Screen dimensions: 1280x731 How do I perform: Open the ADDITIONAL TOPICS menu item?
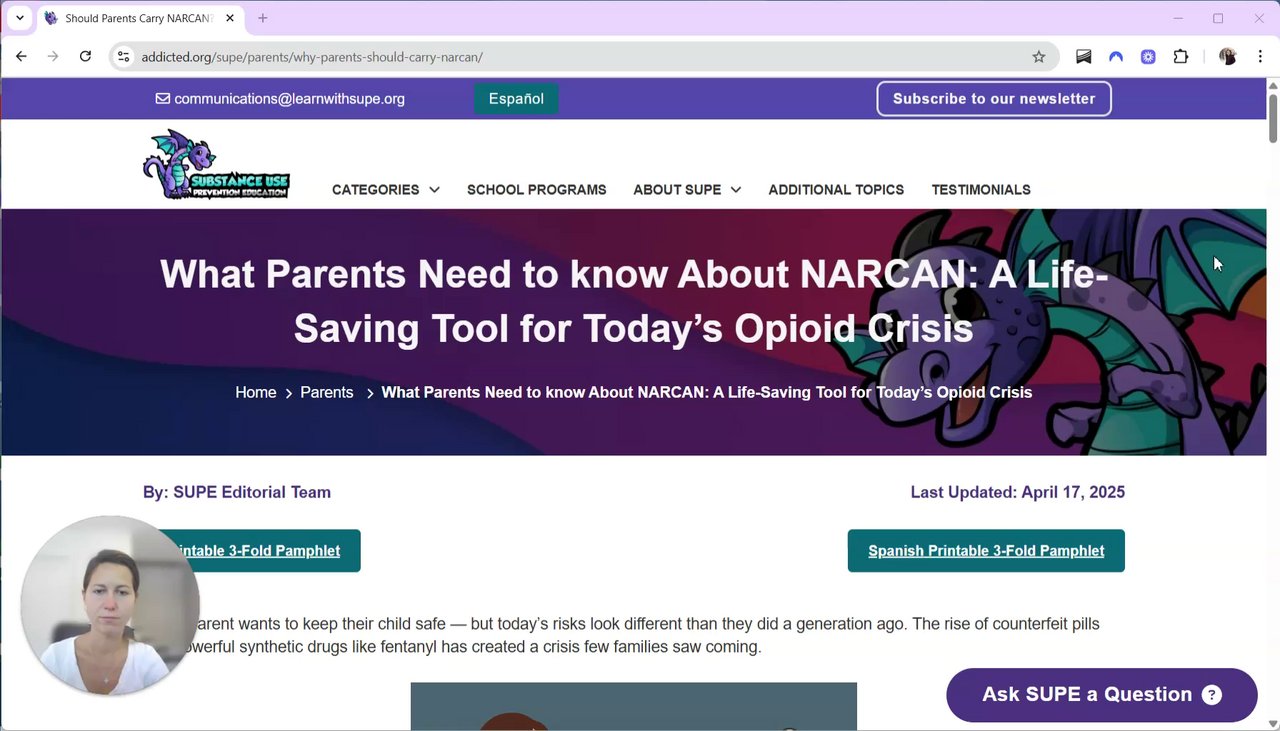(x=836, y=190)
